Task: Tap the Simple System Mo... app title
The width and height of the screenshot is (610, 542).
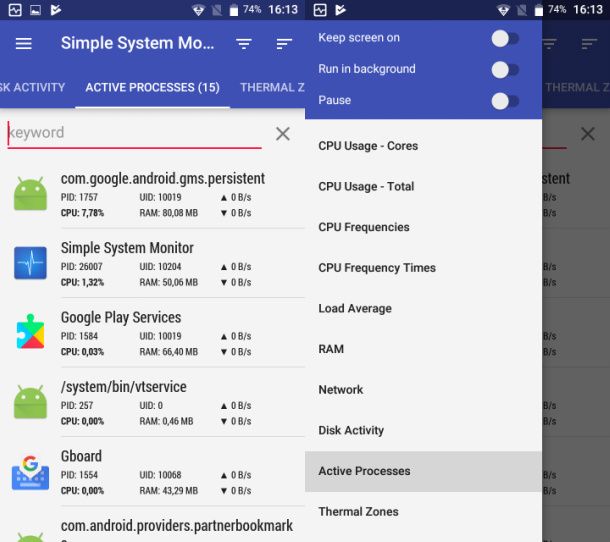Action: (137, 43)
